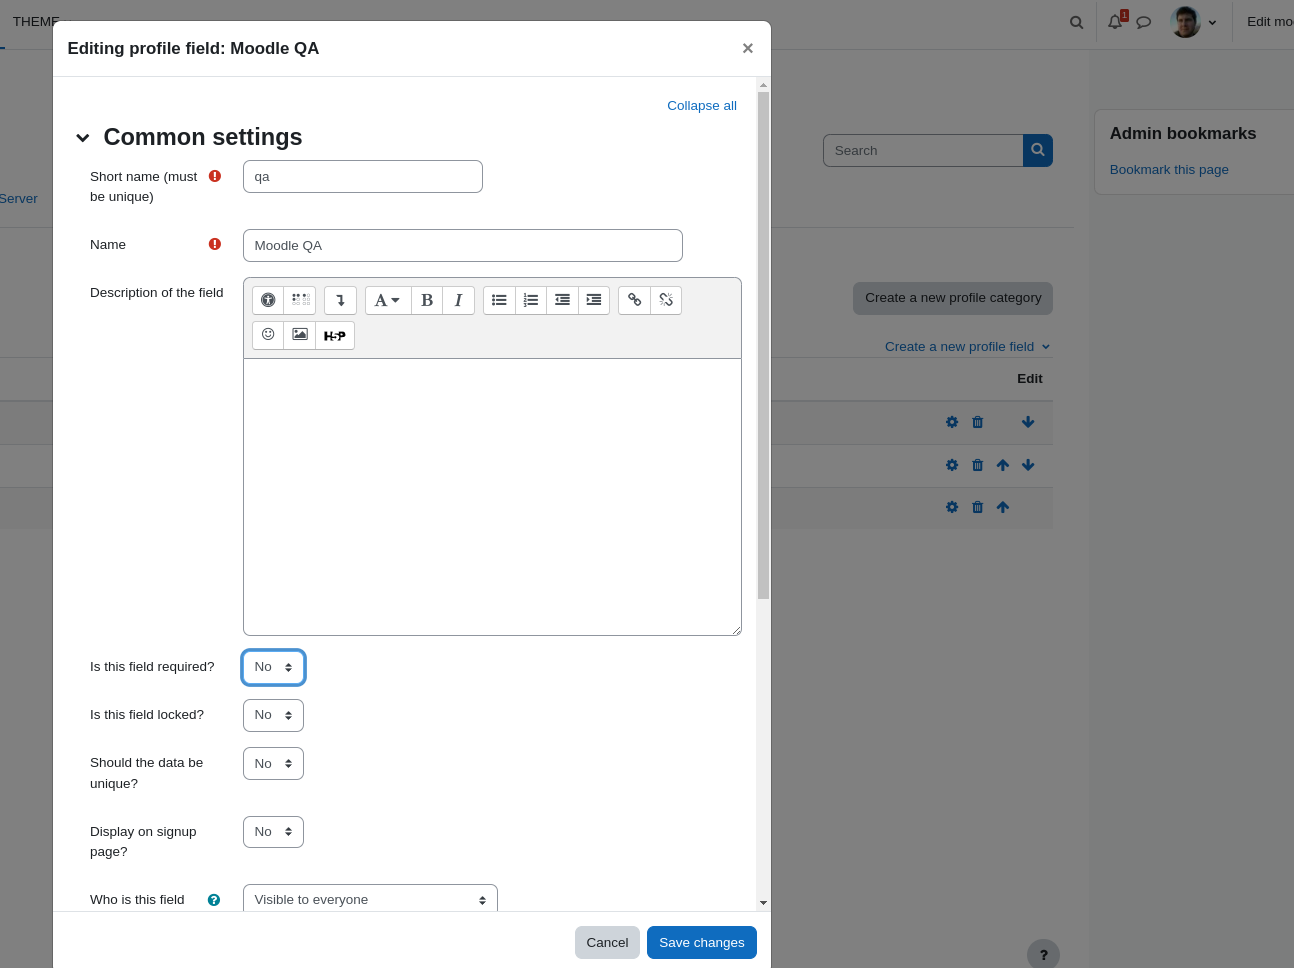1294x968 pixels.
Task: Click trash delete icon in first row
Action: [978, 422]
